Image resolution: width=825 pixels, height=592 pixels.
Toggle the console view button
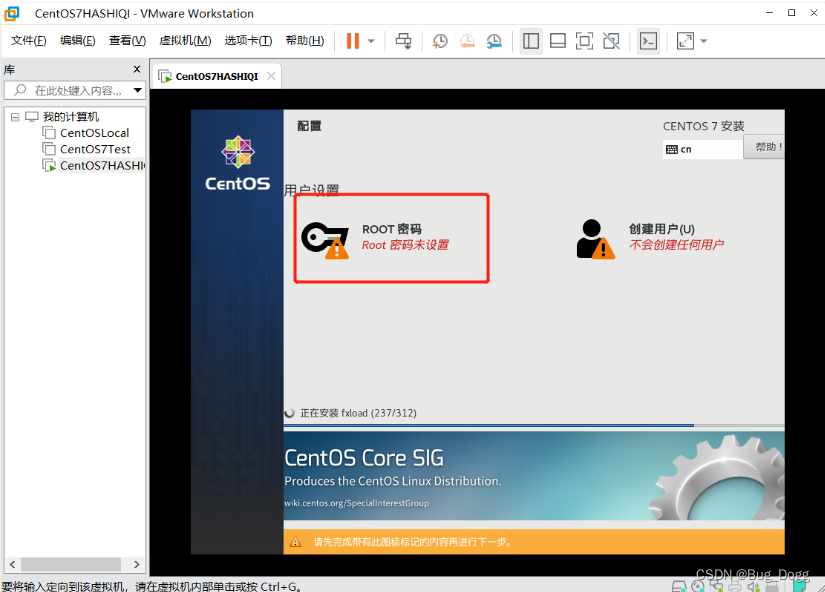coord(648,41)
